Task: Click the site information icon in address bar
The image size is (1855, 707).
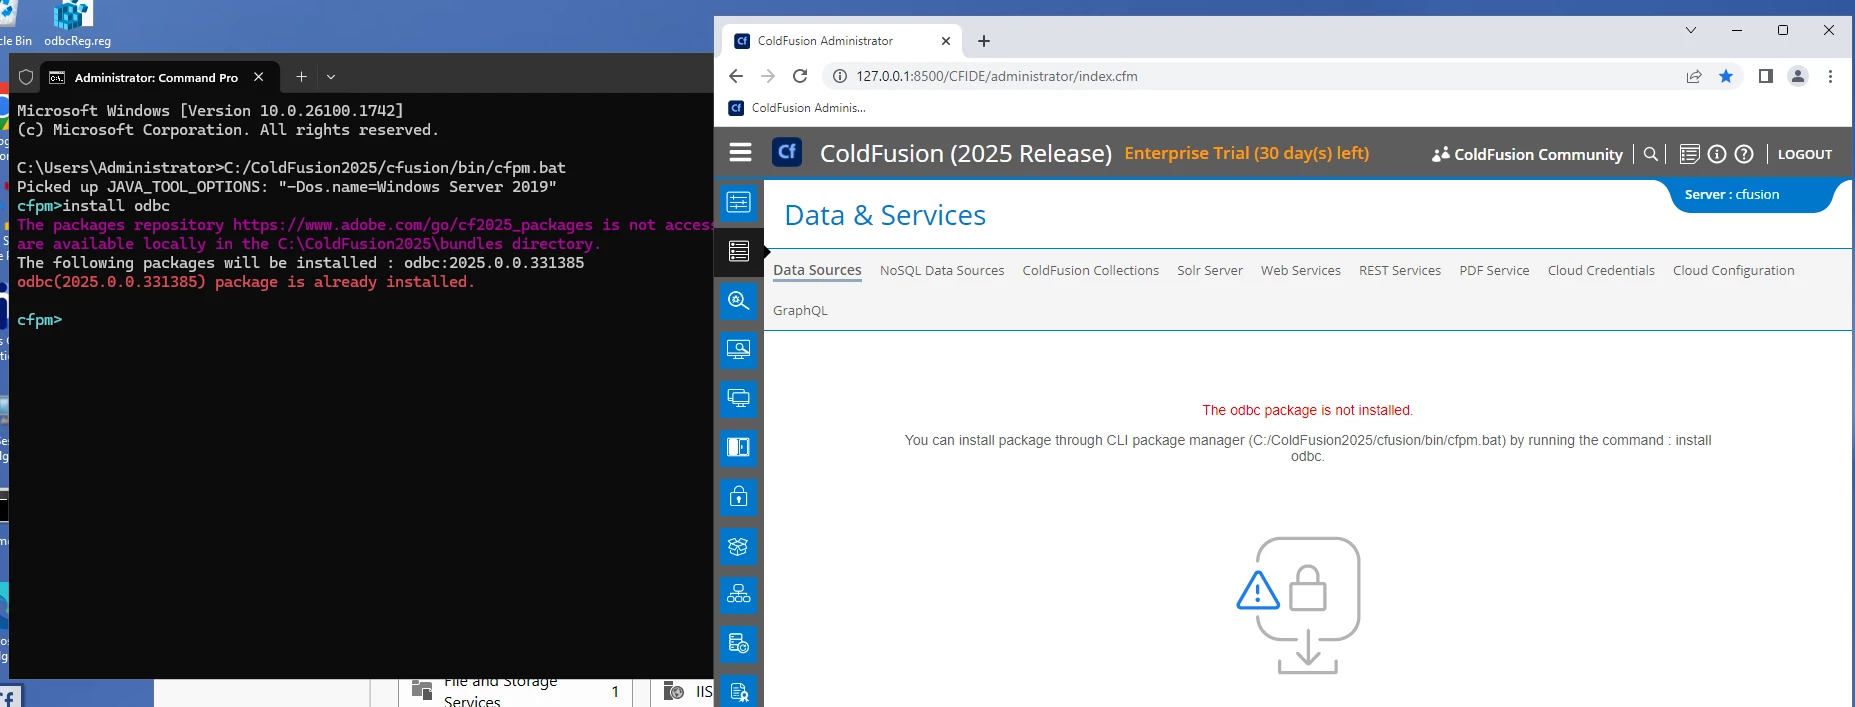Action: pos(840,76)
